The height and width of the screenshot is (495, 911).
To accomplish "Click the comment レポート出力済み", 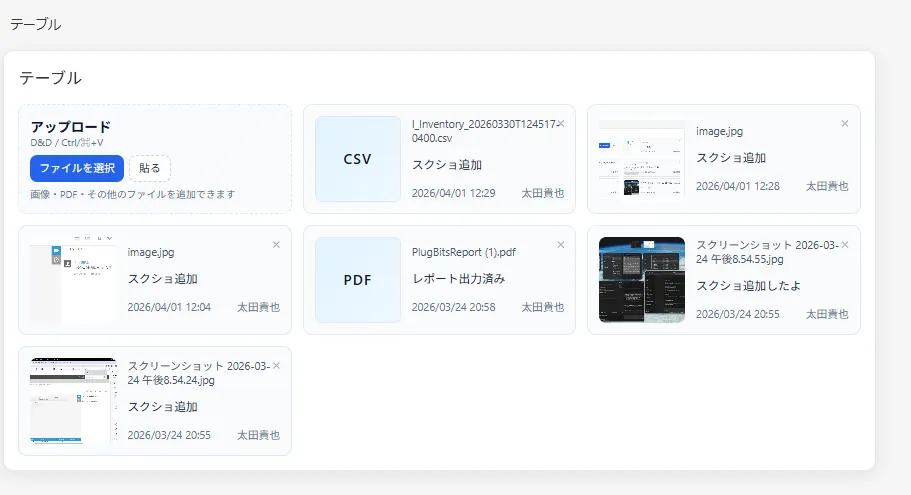I will 458,279.
